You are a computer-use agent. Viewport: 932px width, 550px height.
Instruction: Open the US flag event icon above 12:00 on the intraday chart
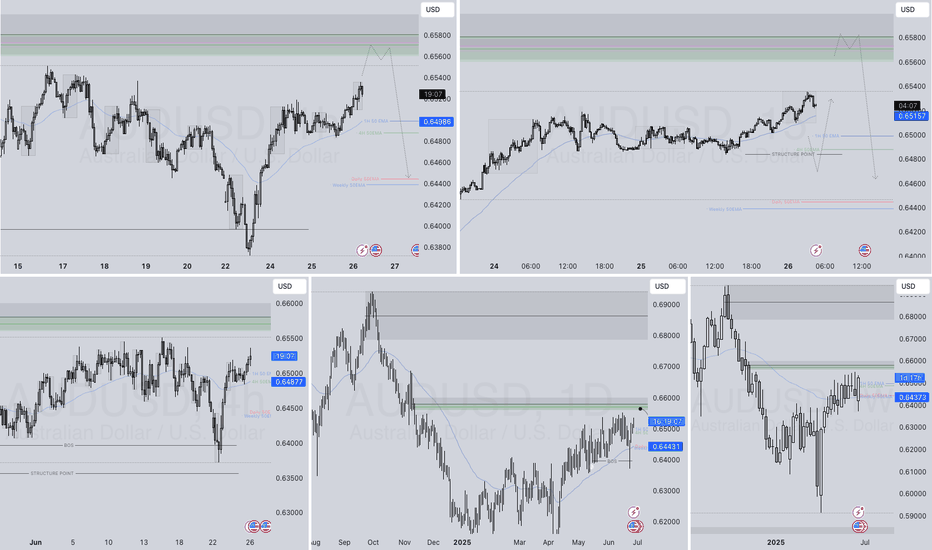click(864, 250)
